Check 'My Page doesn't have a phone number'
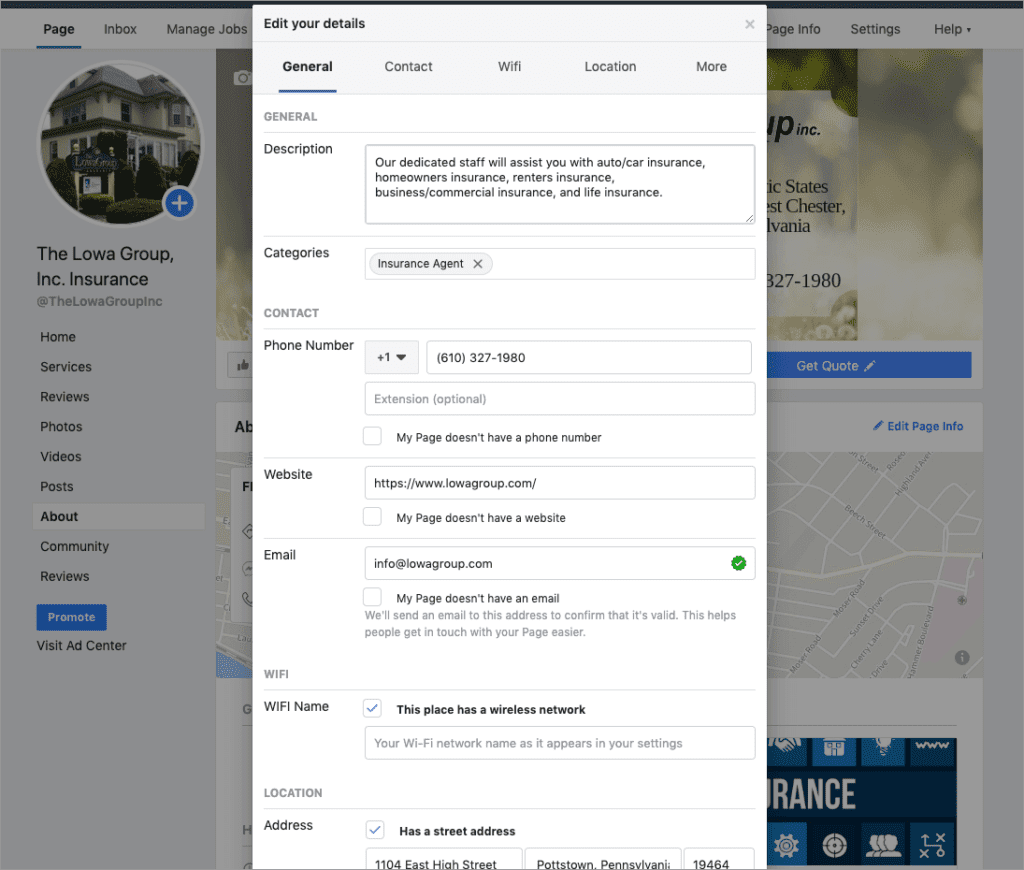The width and height of the screenshot is (1024, 870). [x=372, y=436]
